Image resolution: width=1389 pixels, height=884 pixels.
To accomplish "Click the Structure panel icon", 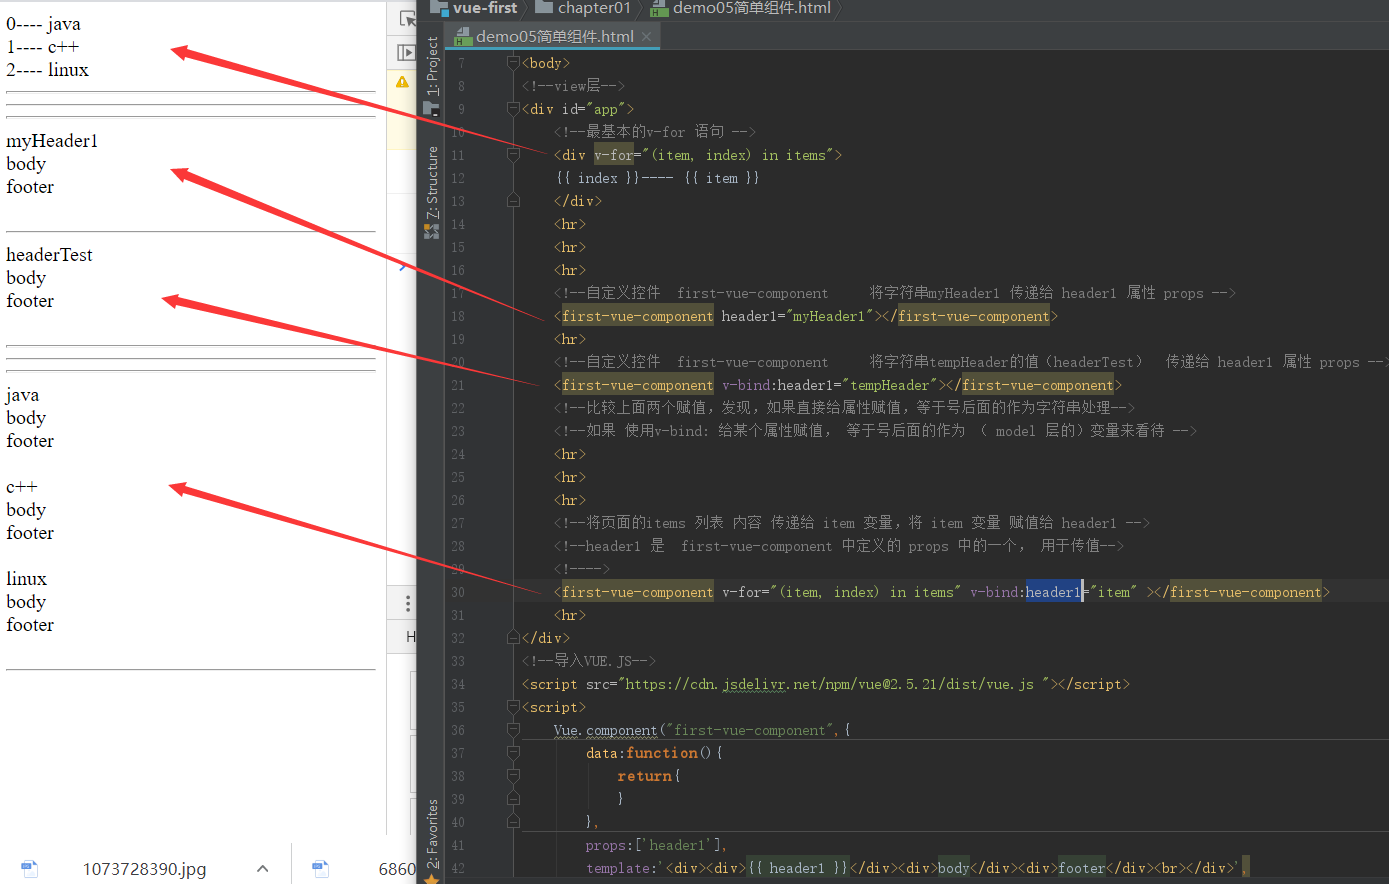I will click(x=432, y=231).
